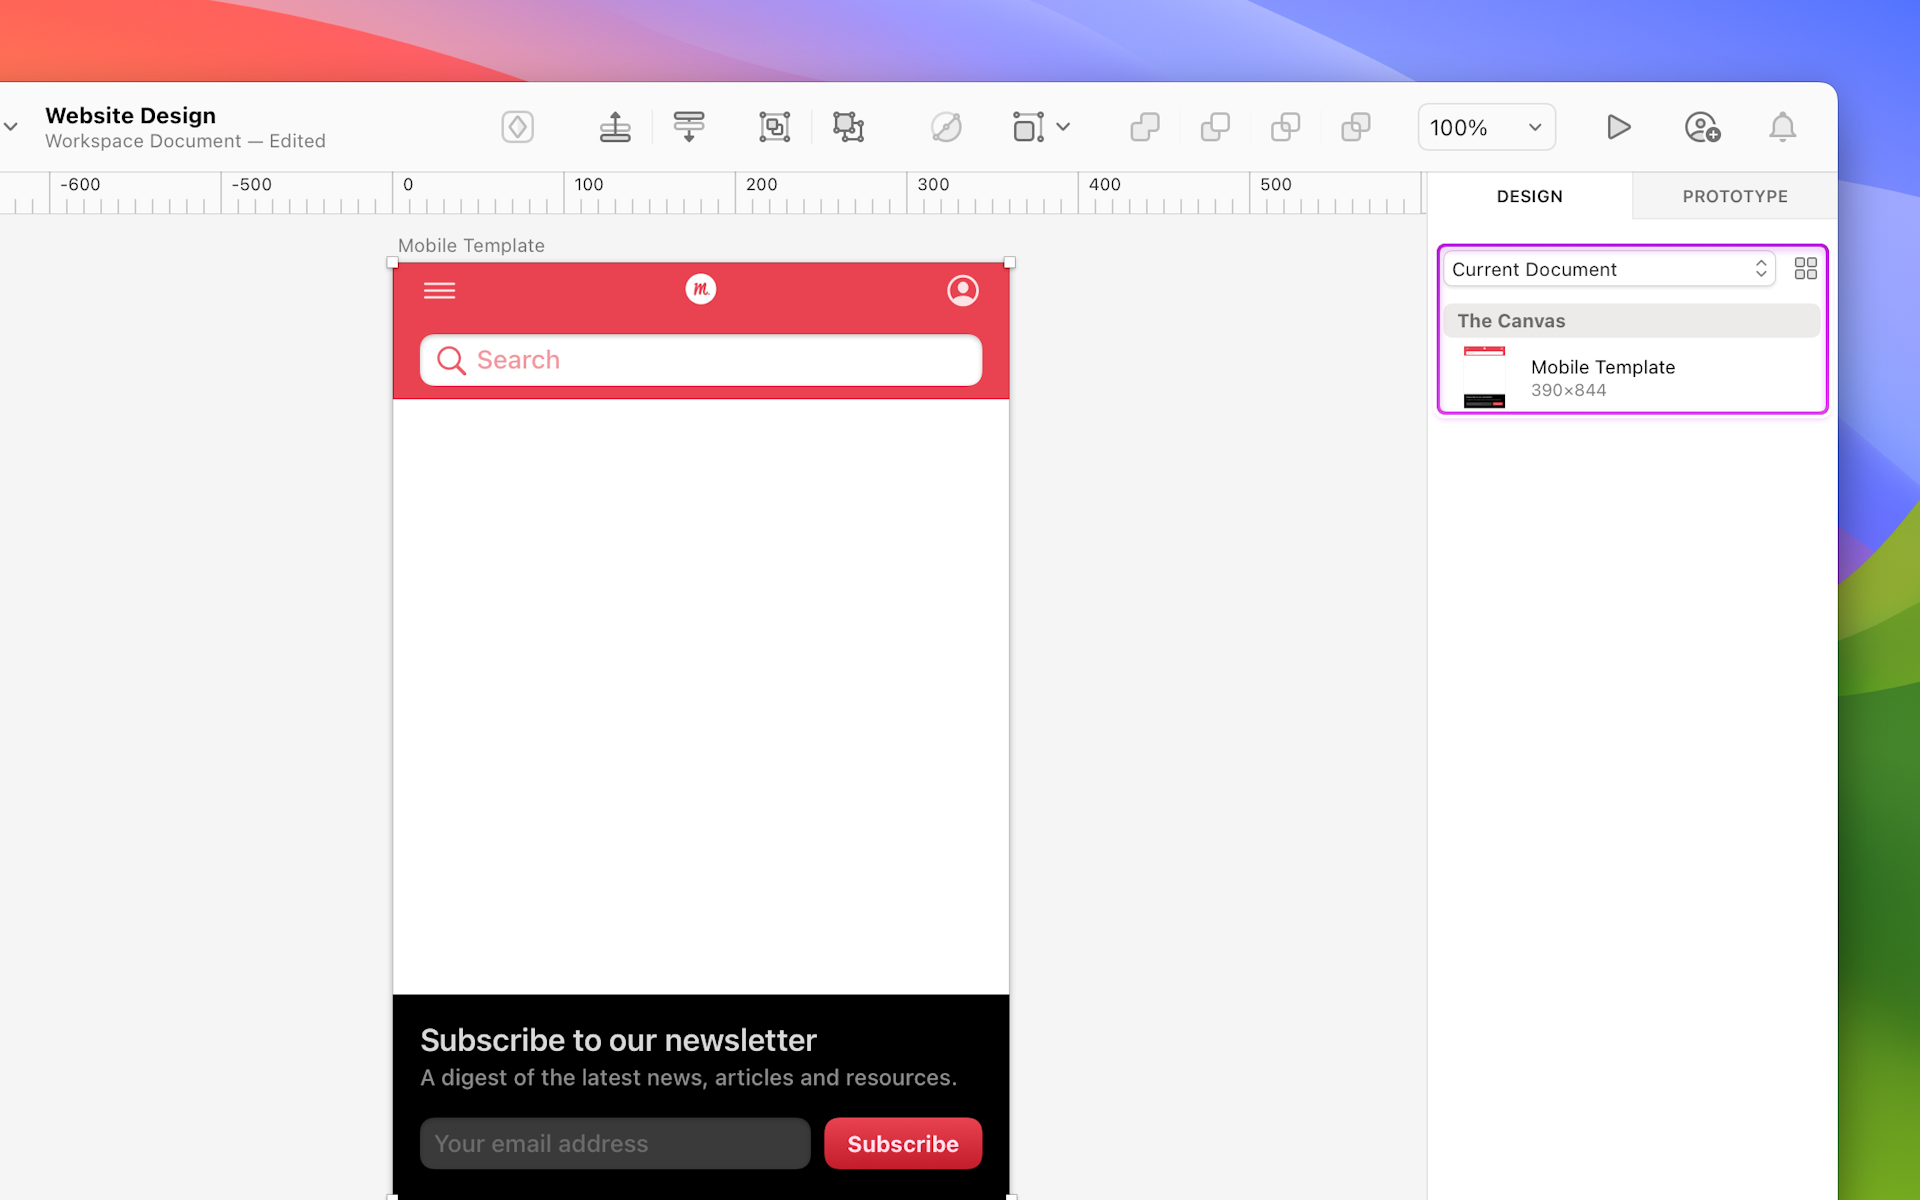Click the magnifier icon in Search field
Screen dimensions: 1920x1200
(451, 360)
